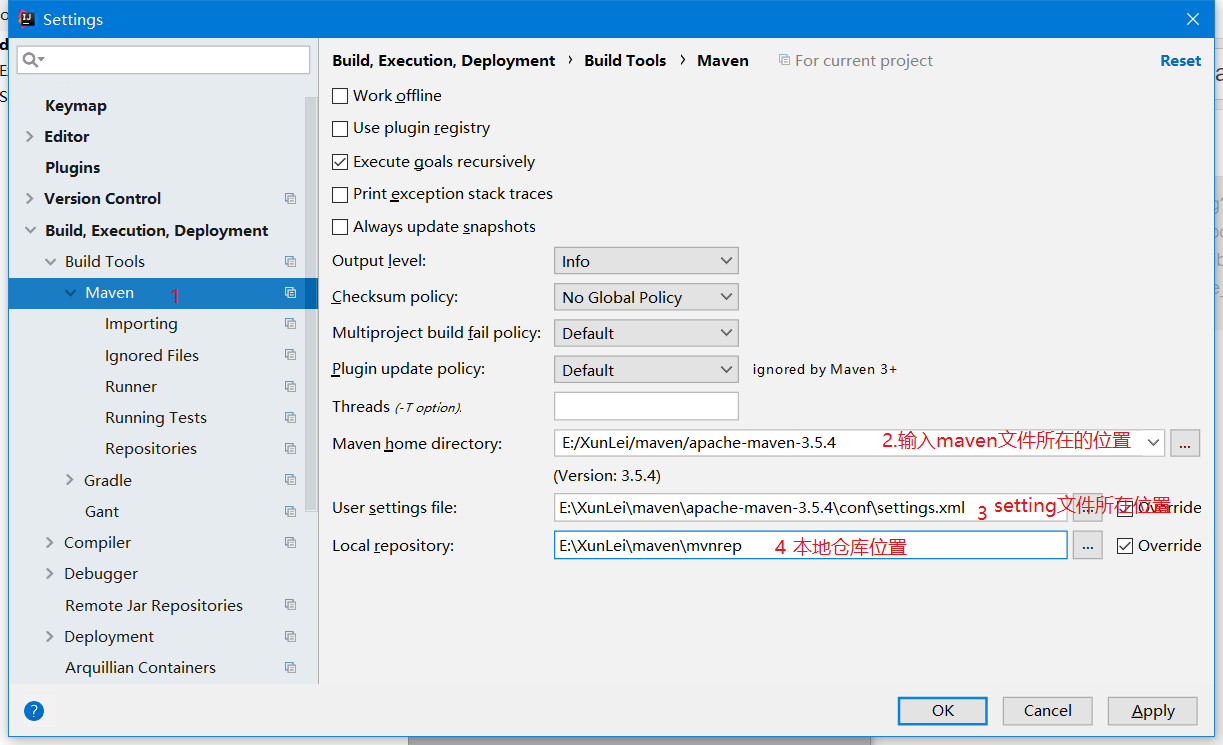The height and width of the screenshot is (745, 1223).
Task: Click the Local repository path field
Action: point(811,545)
